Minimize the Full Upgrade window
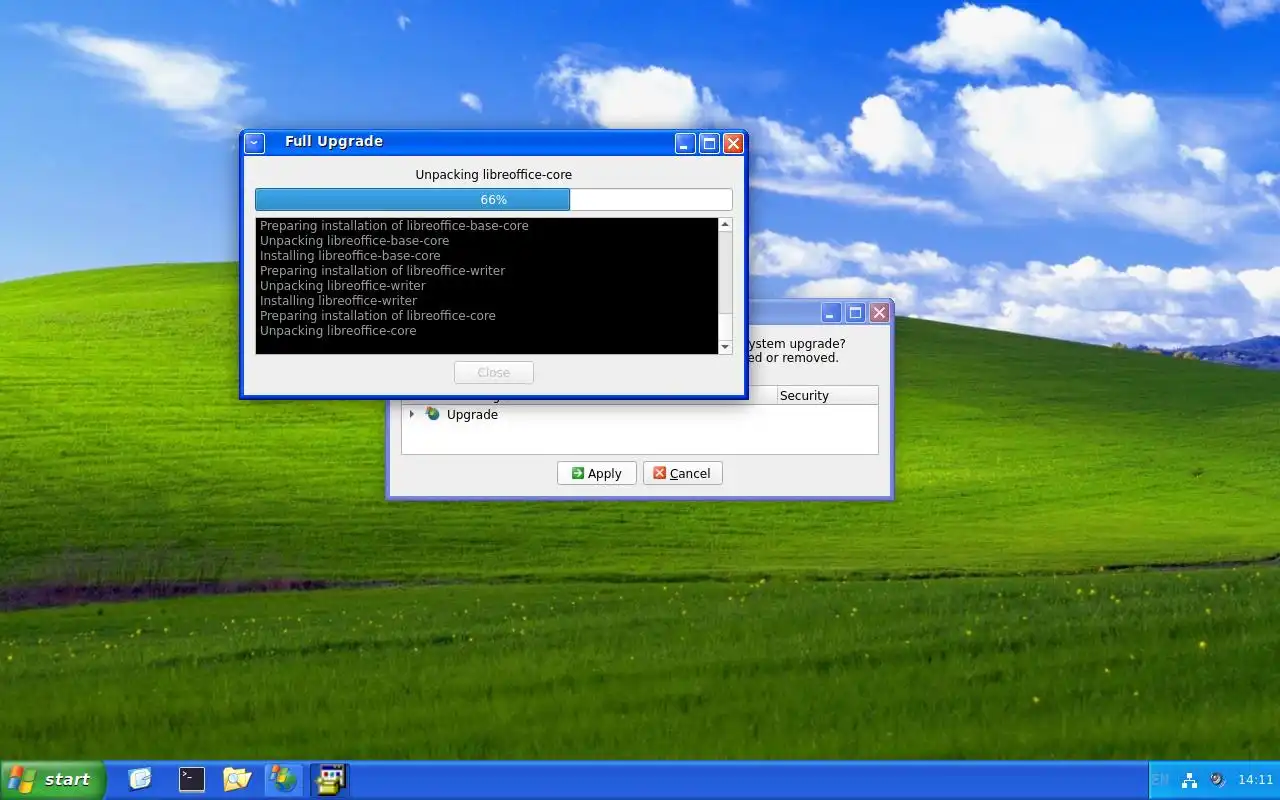Viewport: 1280px width, 800px height. tap(685, 143)
